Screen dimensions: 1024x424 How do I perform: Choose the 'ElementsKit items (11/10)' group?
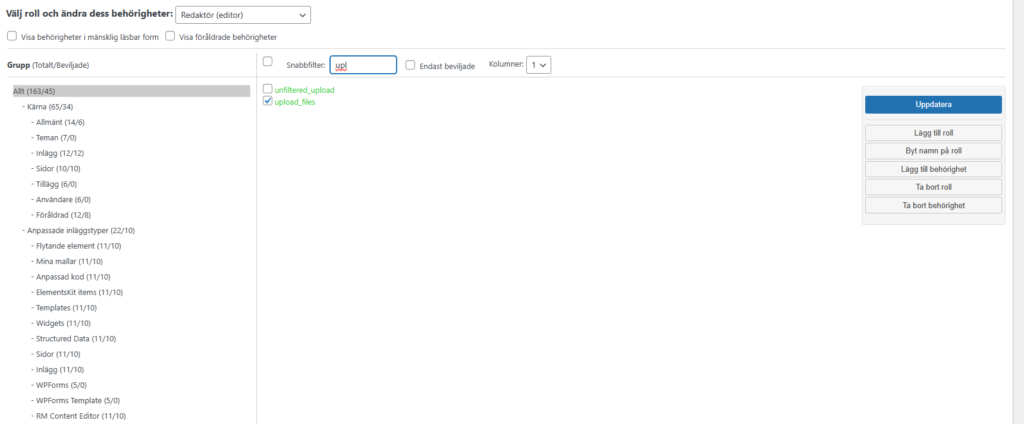[x=78, y=292]
